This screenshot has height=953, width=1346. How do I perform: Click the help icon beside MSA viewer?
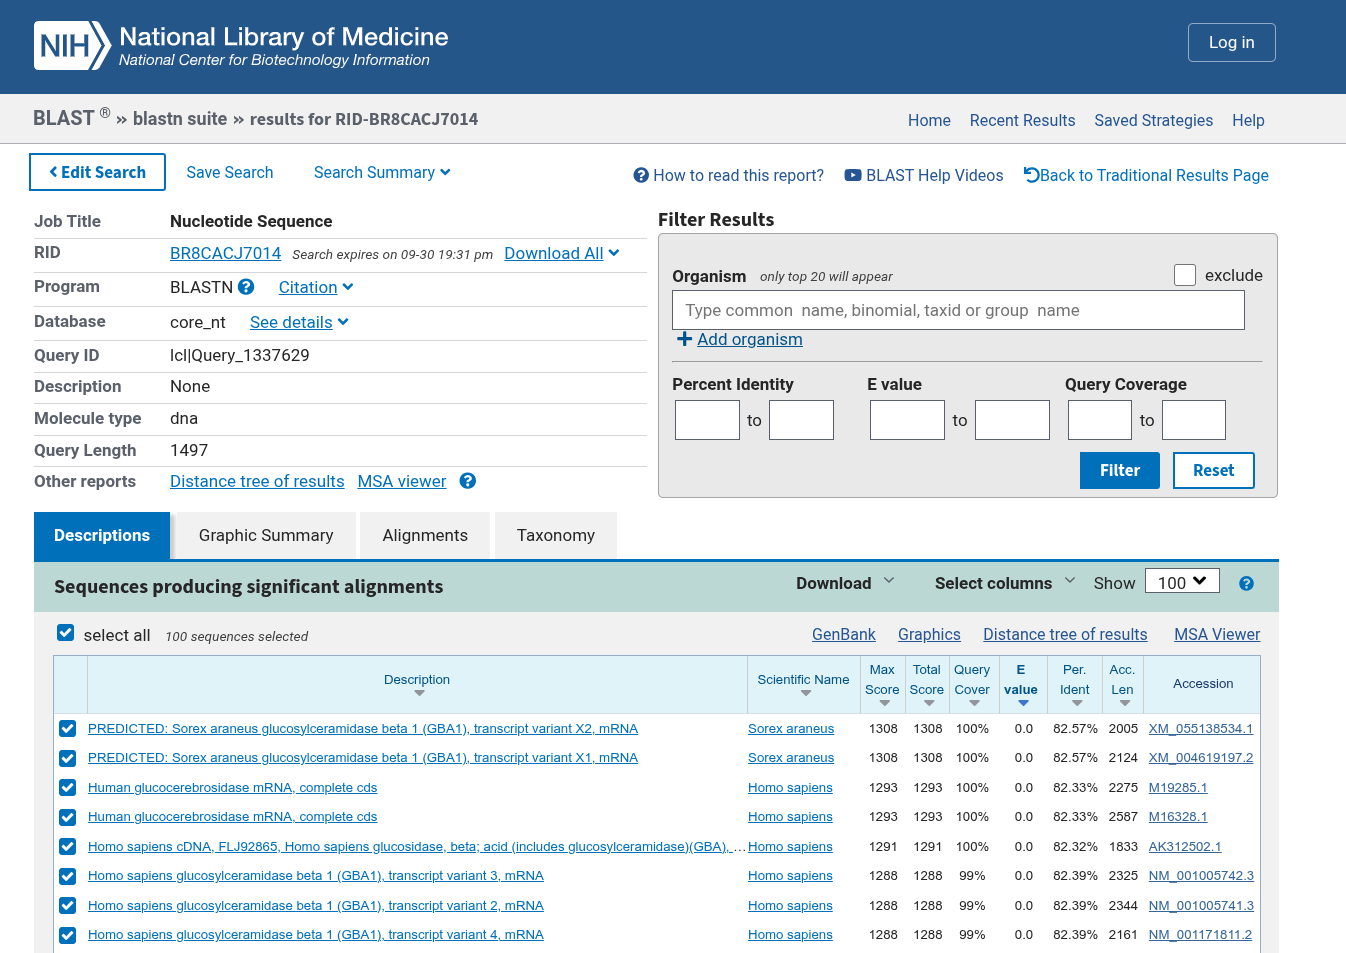(x=468, y=481)
